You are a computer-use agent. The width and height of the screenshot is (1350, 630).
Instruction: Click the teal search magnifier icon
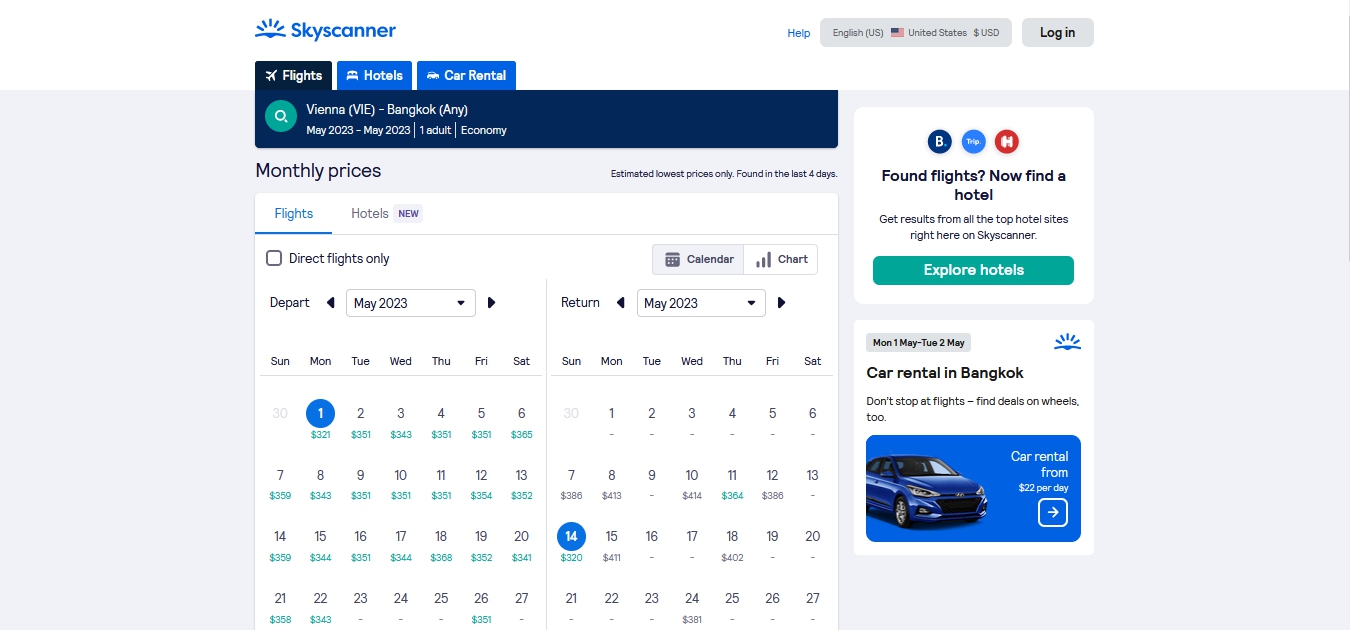click(281, 116)
